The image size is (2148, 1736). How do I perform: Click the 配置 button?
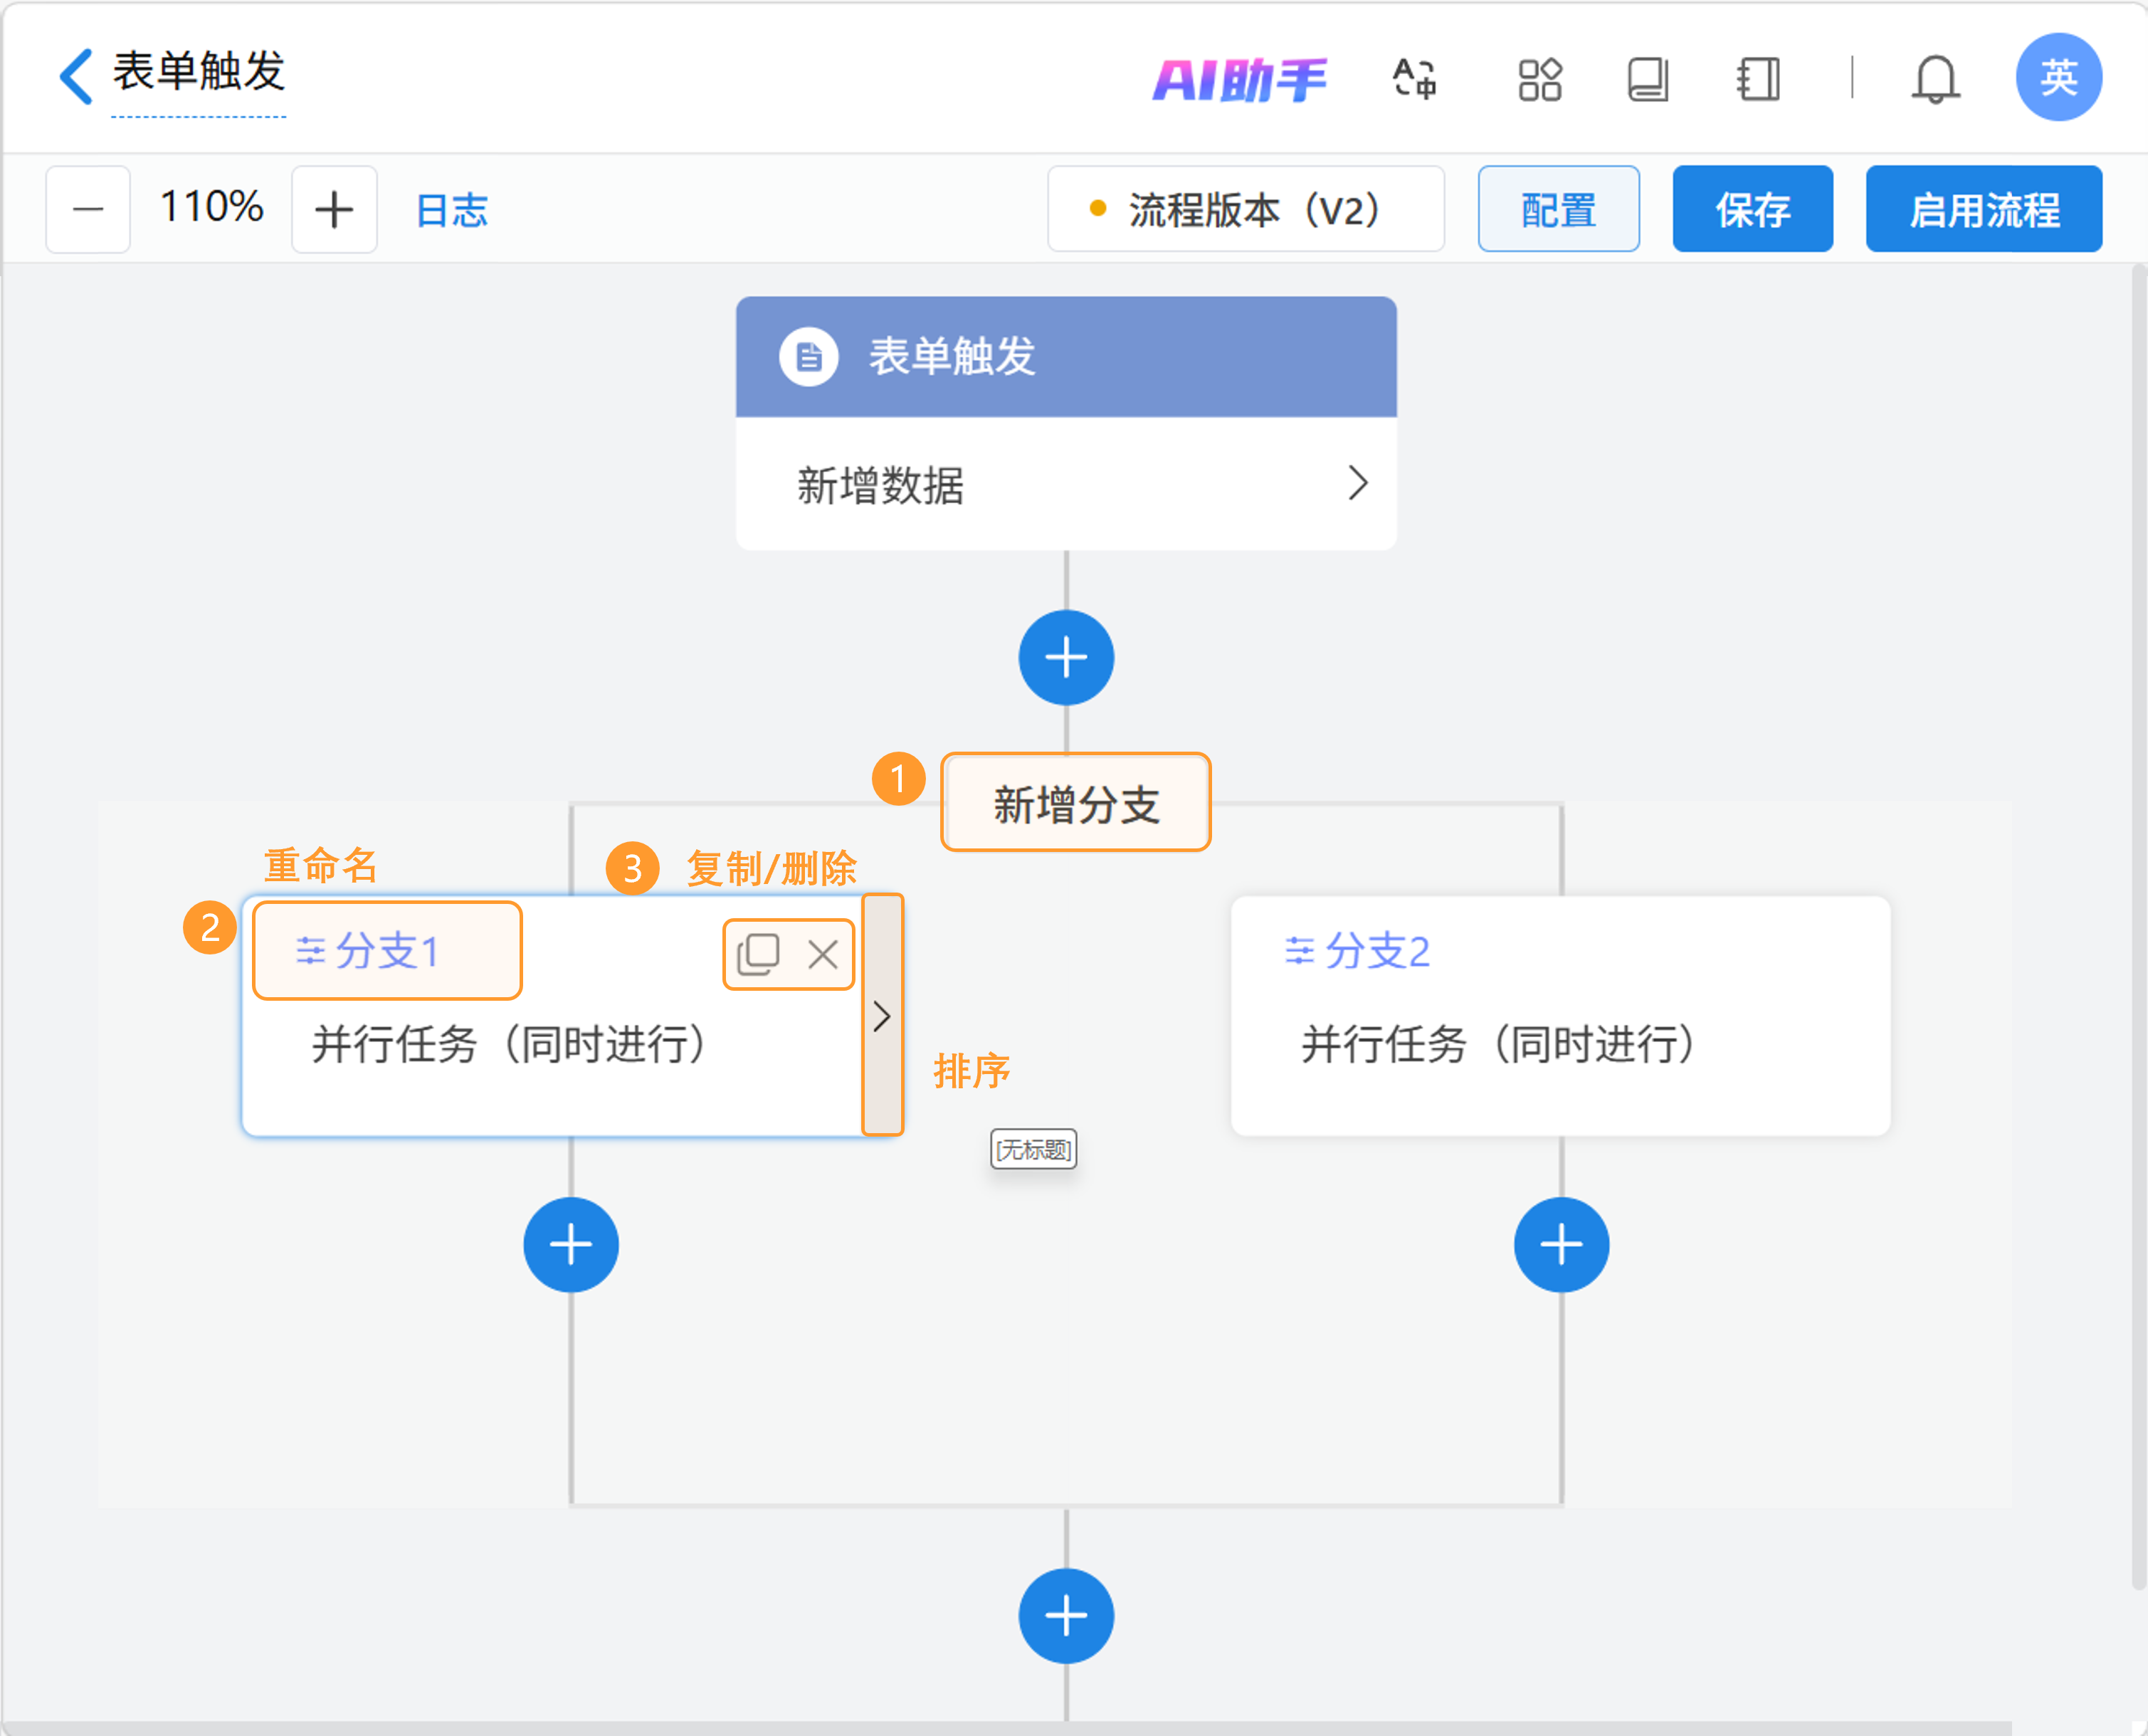tap(1558, 209)
